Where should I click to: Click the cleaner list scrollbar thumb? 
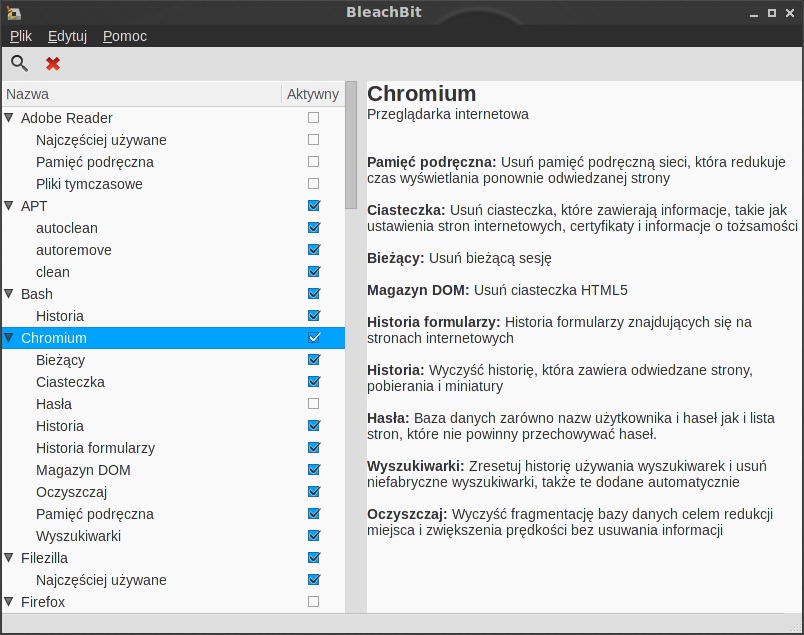[351, 145]
